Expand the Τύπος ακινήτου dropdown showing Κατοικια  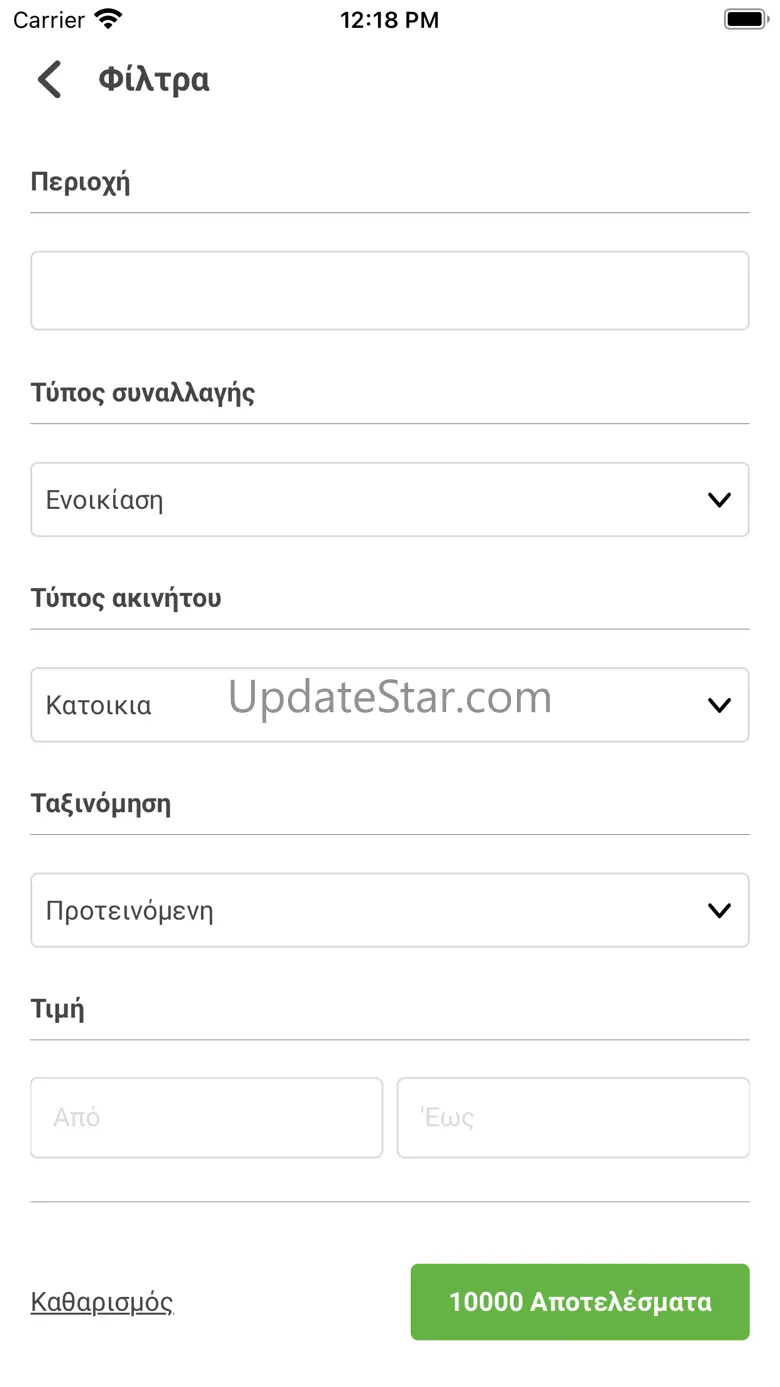pos(390,705)
